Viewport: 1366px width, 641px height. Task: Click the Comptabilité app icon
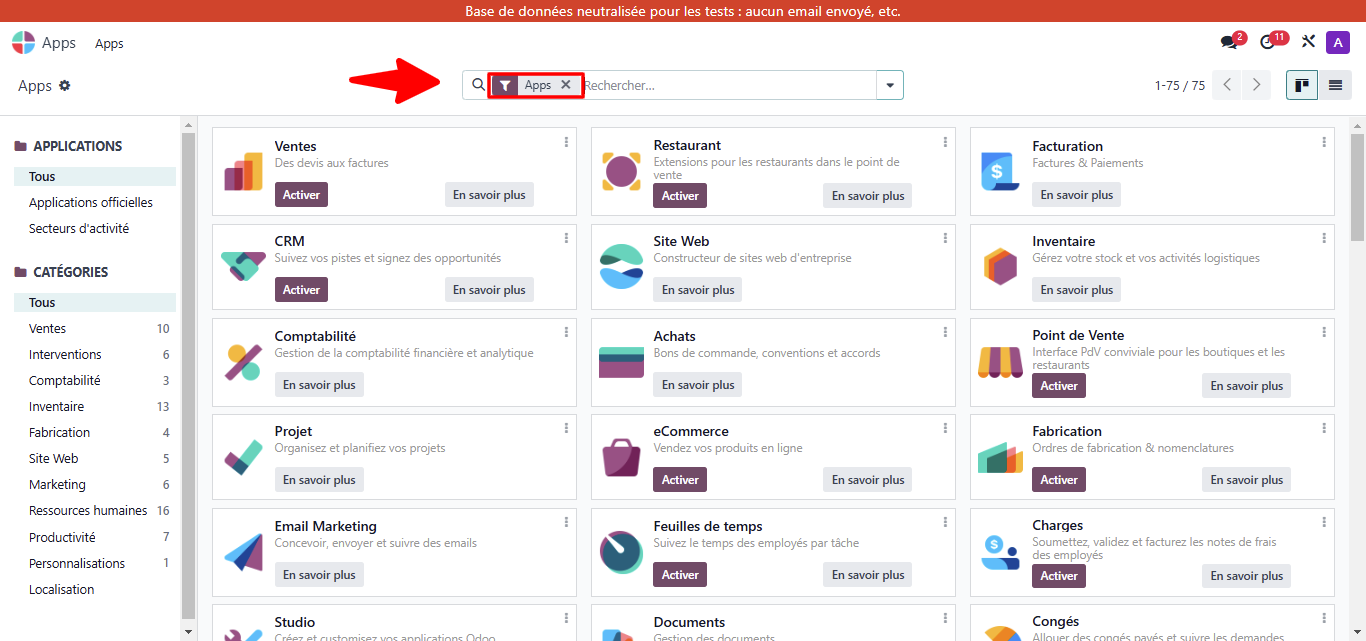[x=243, y=361]
